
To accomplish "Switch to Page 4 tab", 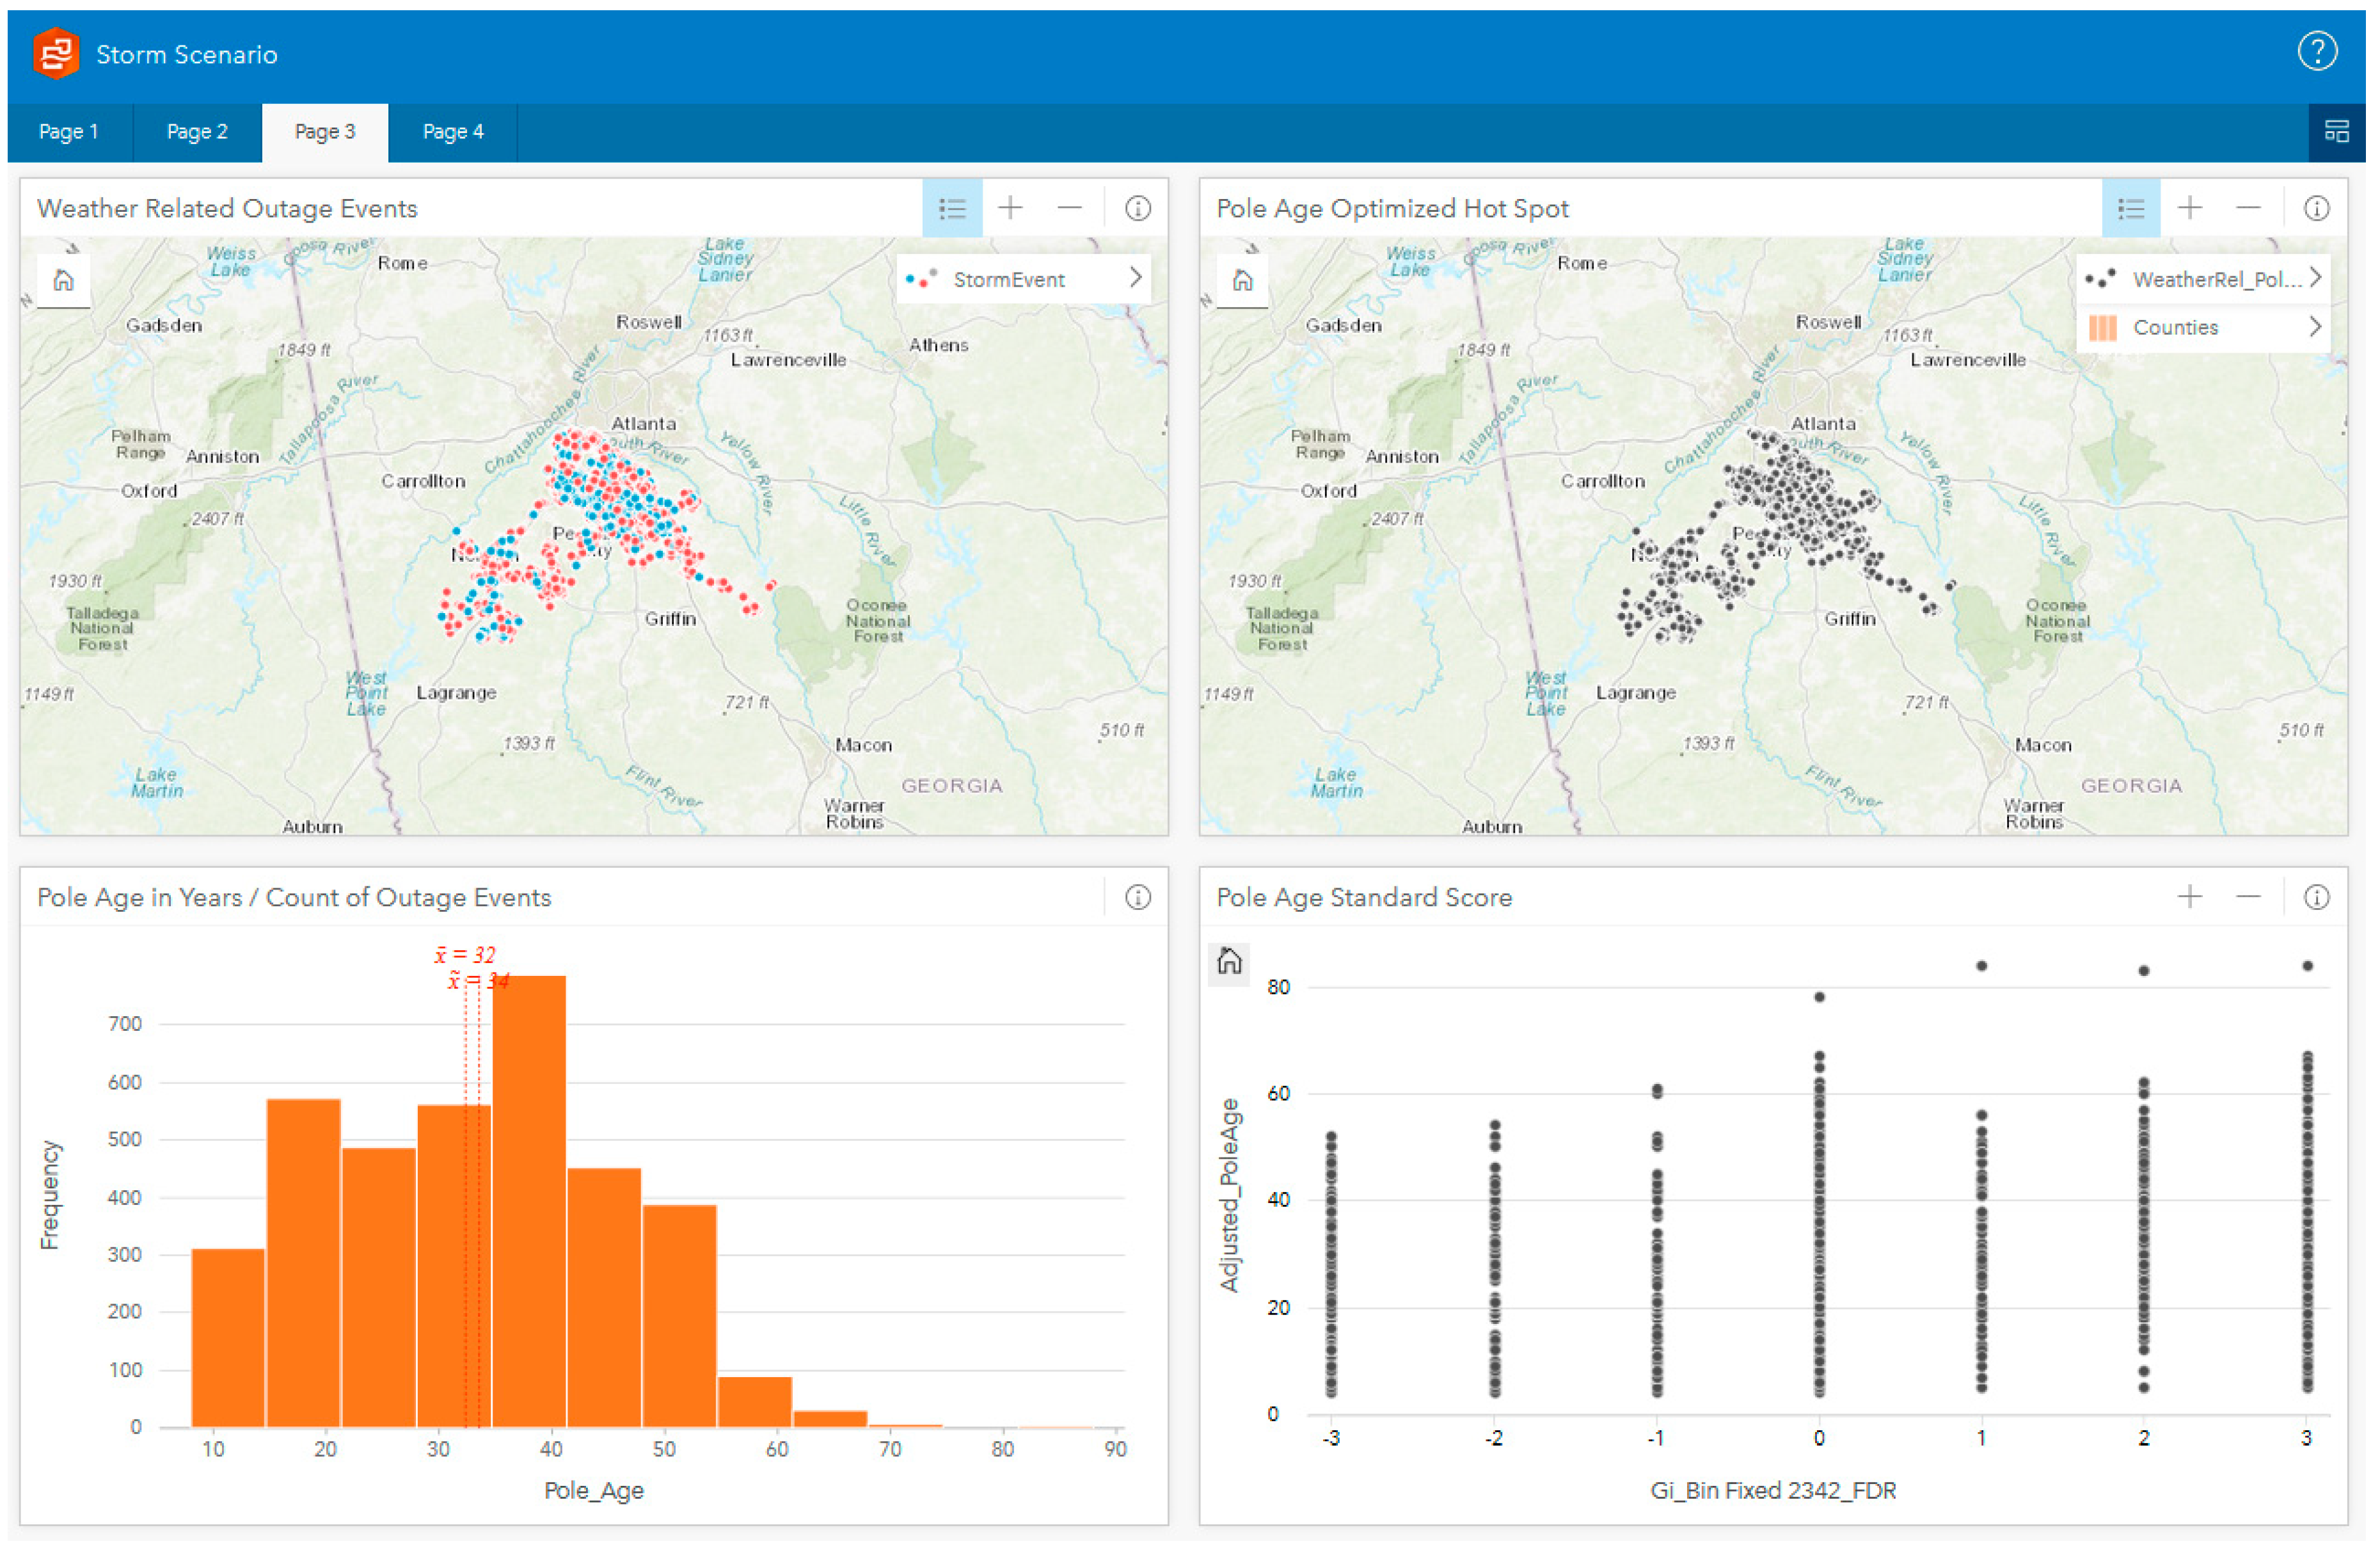I will (453, 132).
